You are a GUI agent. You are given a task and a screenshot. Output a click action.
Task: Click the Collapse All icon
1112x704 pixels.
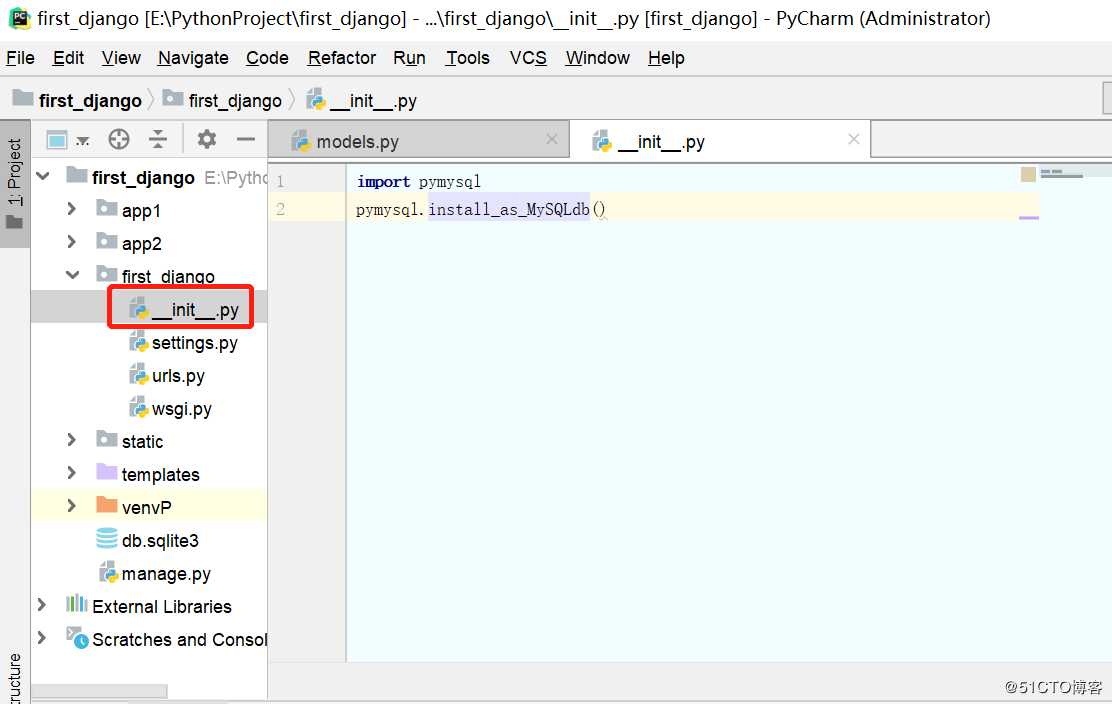(x=157, y=139)
